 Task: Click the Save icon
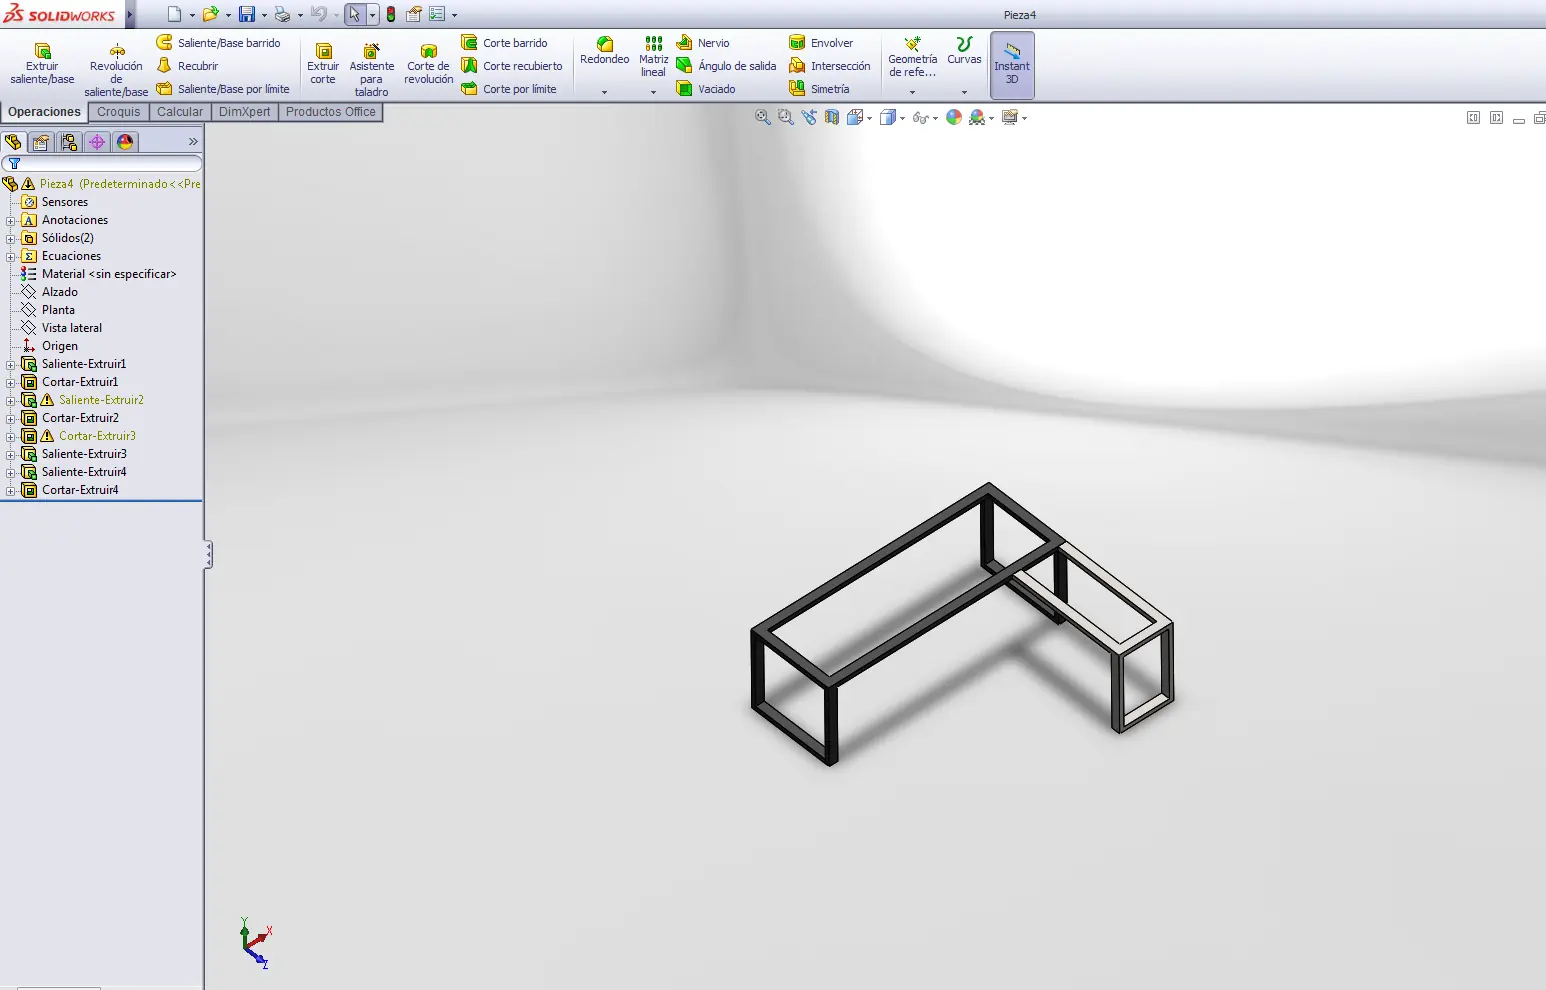pyautogui.click(x=246, y=14)
